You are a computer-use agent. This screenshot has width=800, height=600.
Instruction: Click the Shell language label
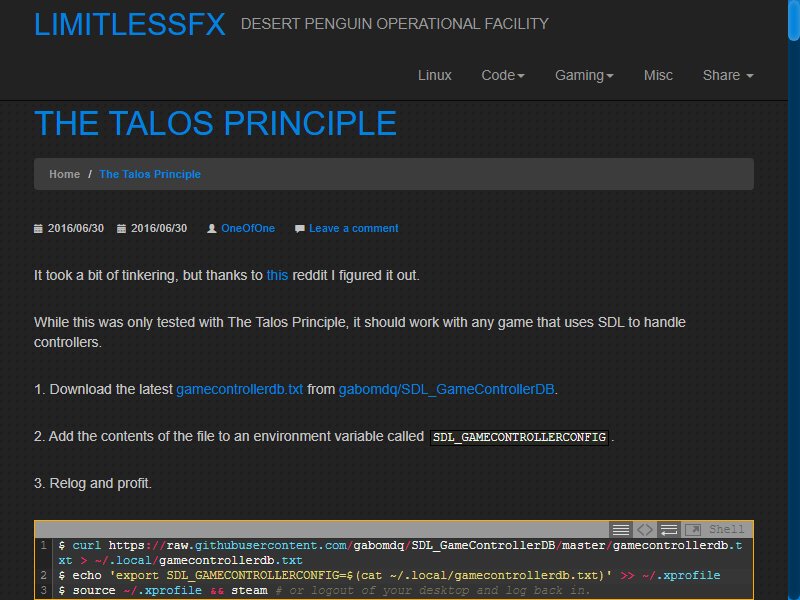pos(727,530)
